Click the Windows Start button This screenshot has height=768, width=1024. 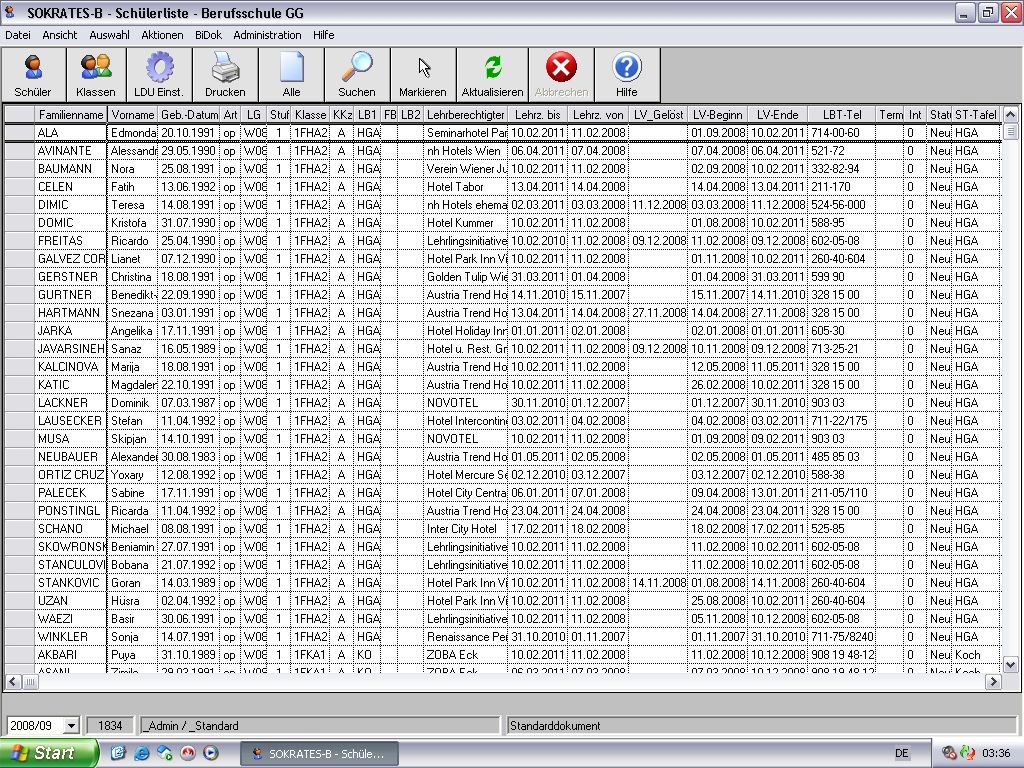pyautogui.click(x=49, y=753)
